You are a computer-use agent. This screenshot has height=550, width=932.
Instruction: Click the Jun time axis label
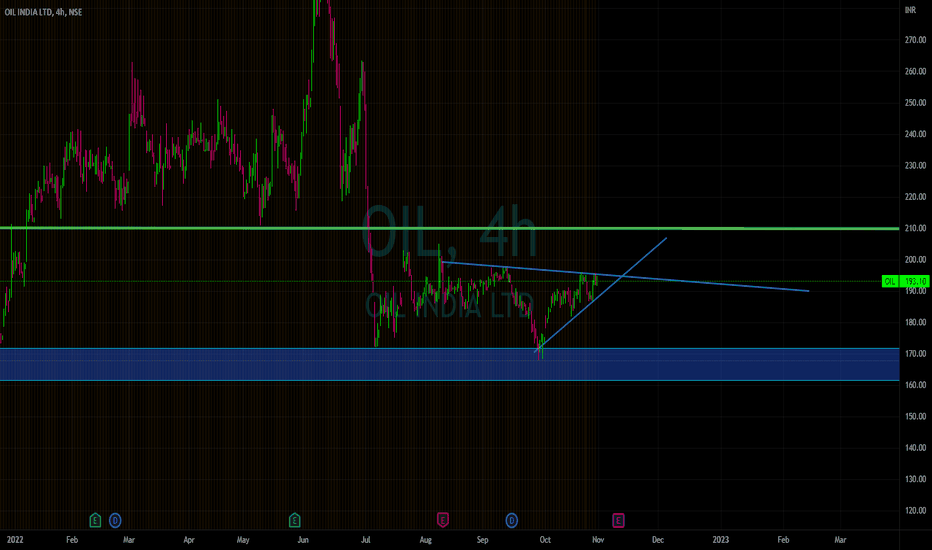tap(303, 540)
